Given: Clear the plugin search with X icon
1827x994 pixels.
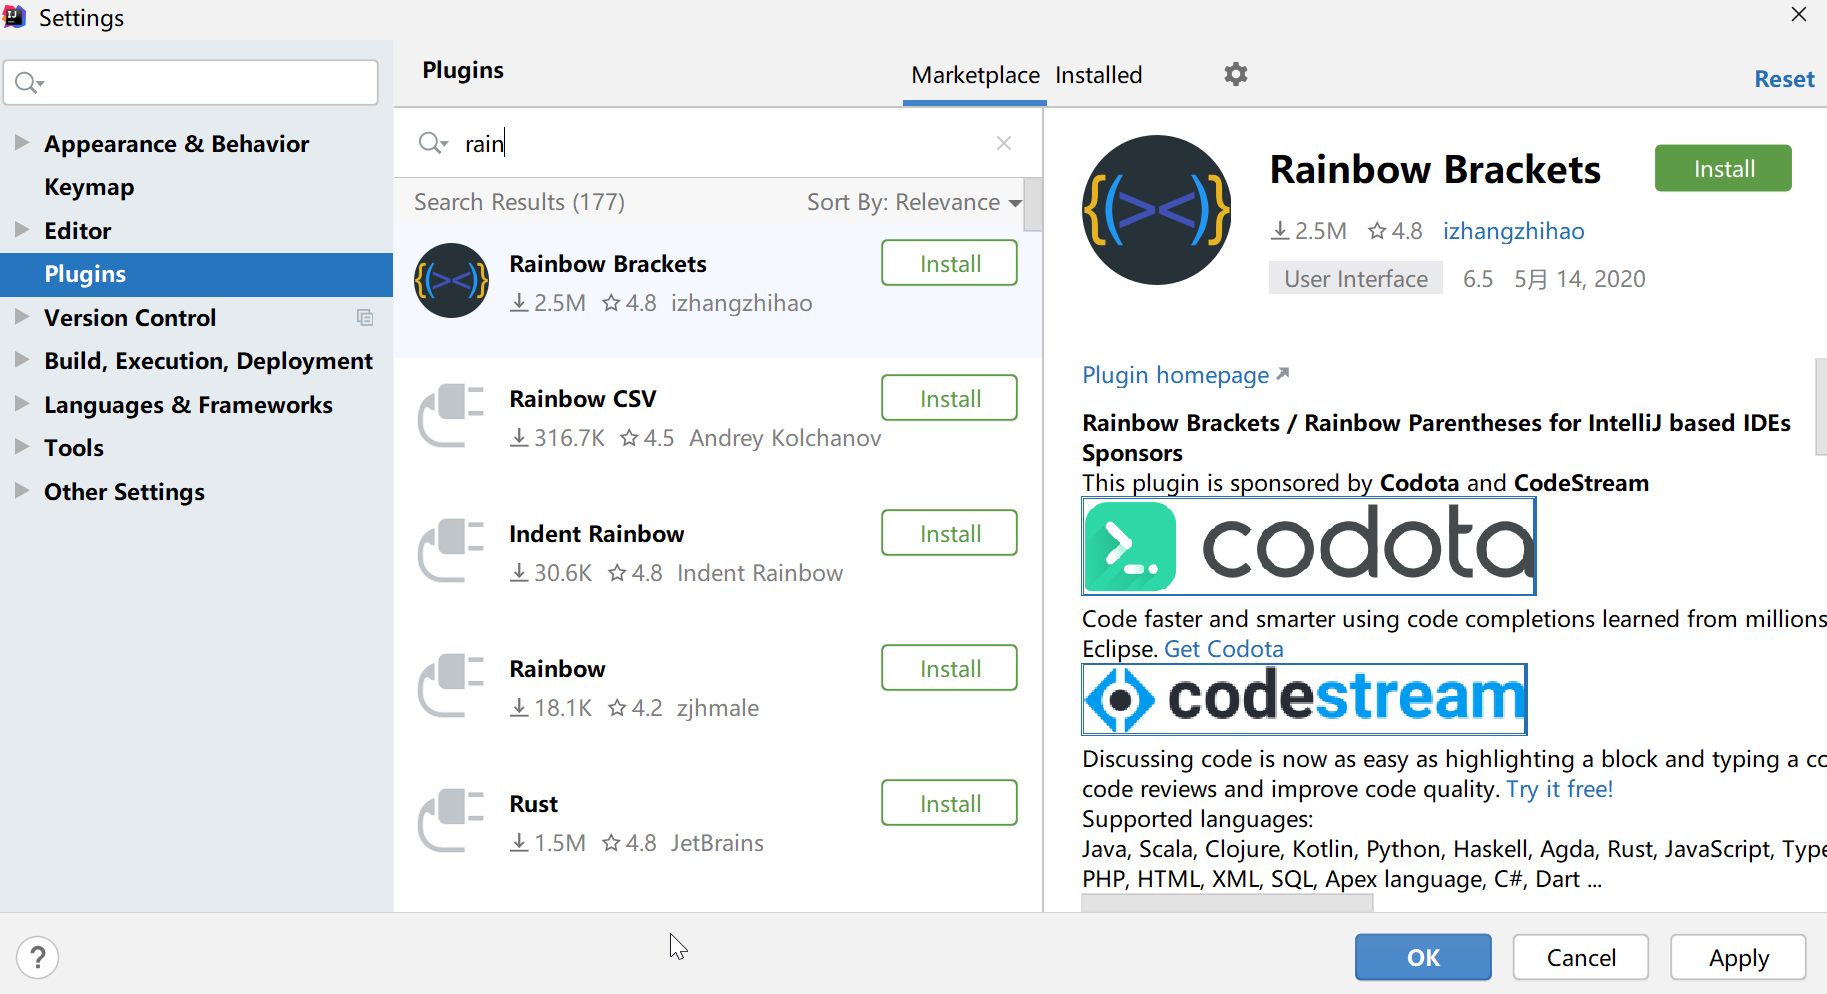Looking at the screenshot, I should (1004, 143).
